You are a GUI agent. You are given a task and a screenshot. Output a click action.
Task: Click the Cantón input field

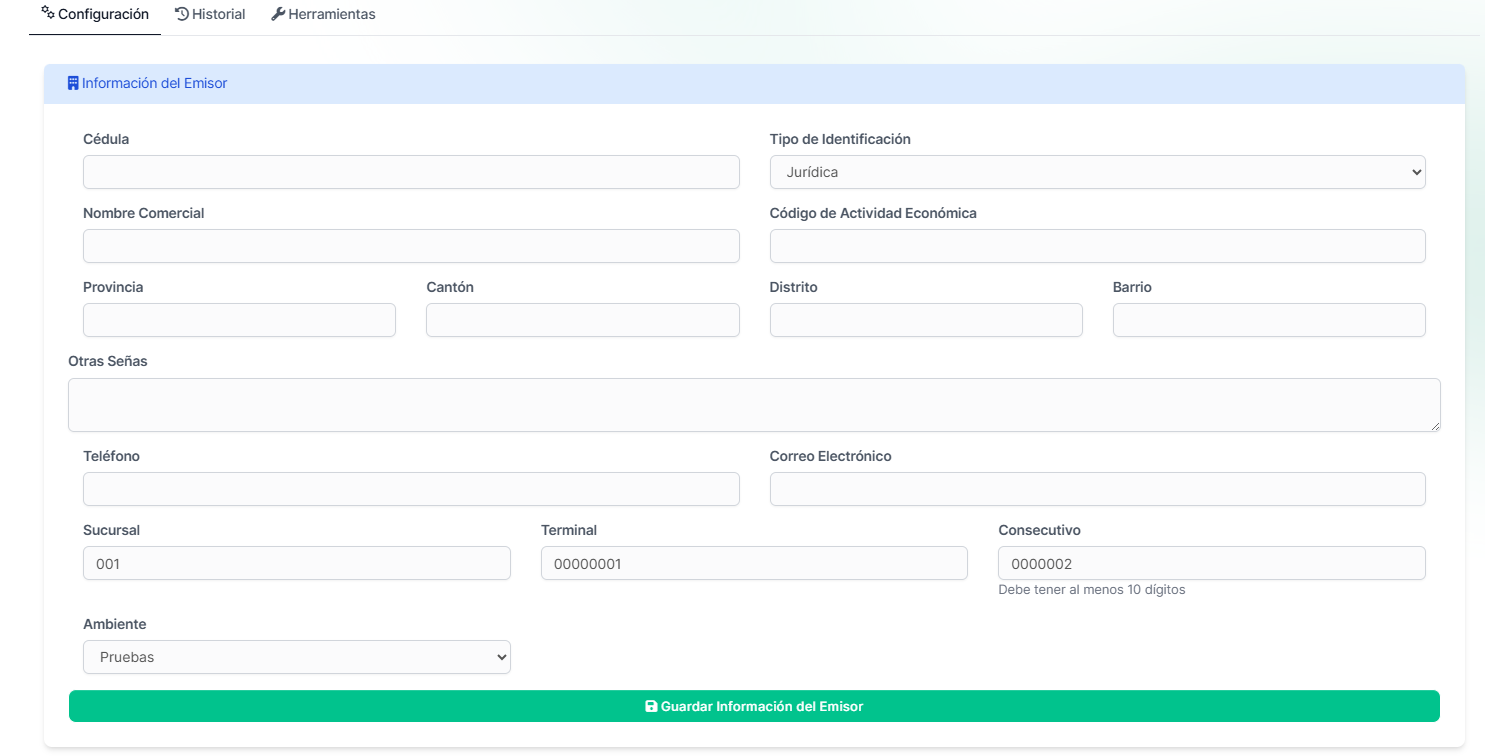click(582, 320)
